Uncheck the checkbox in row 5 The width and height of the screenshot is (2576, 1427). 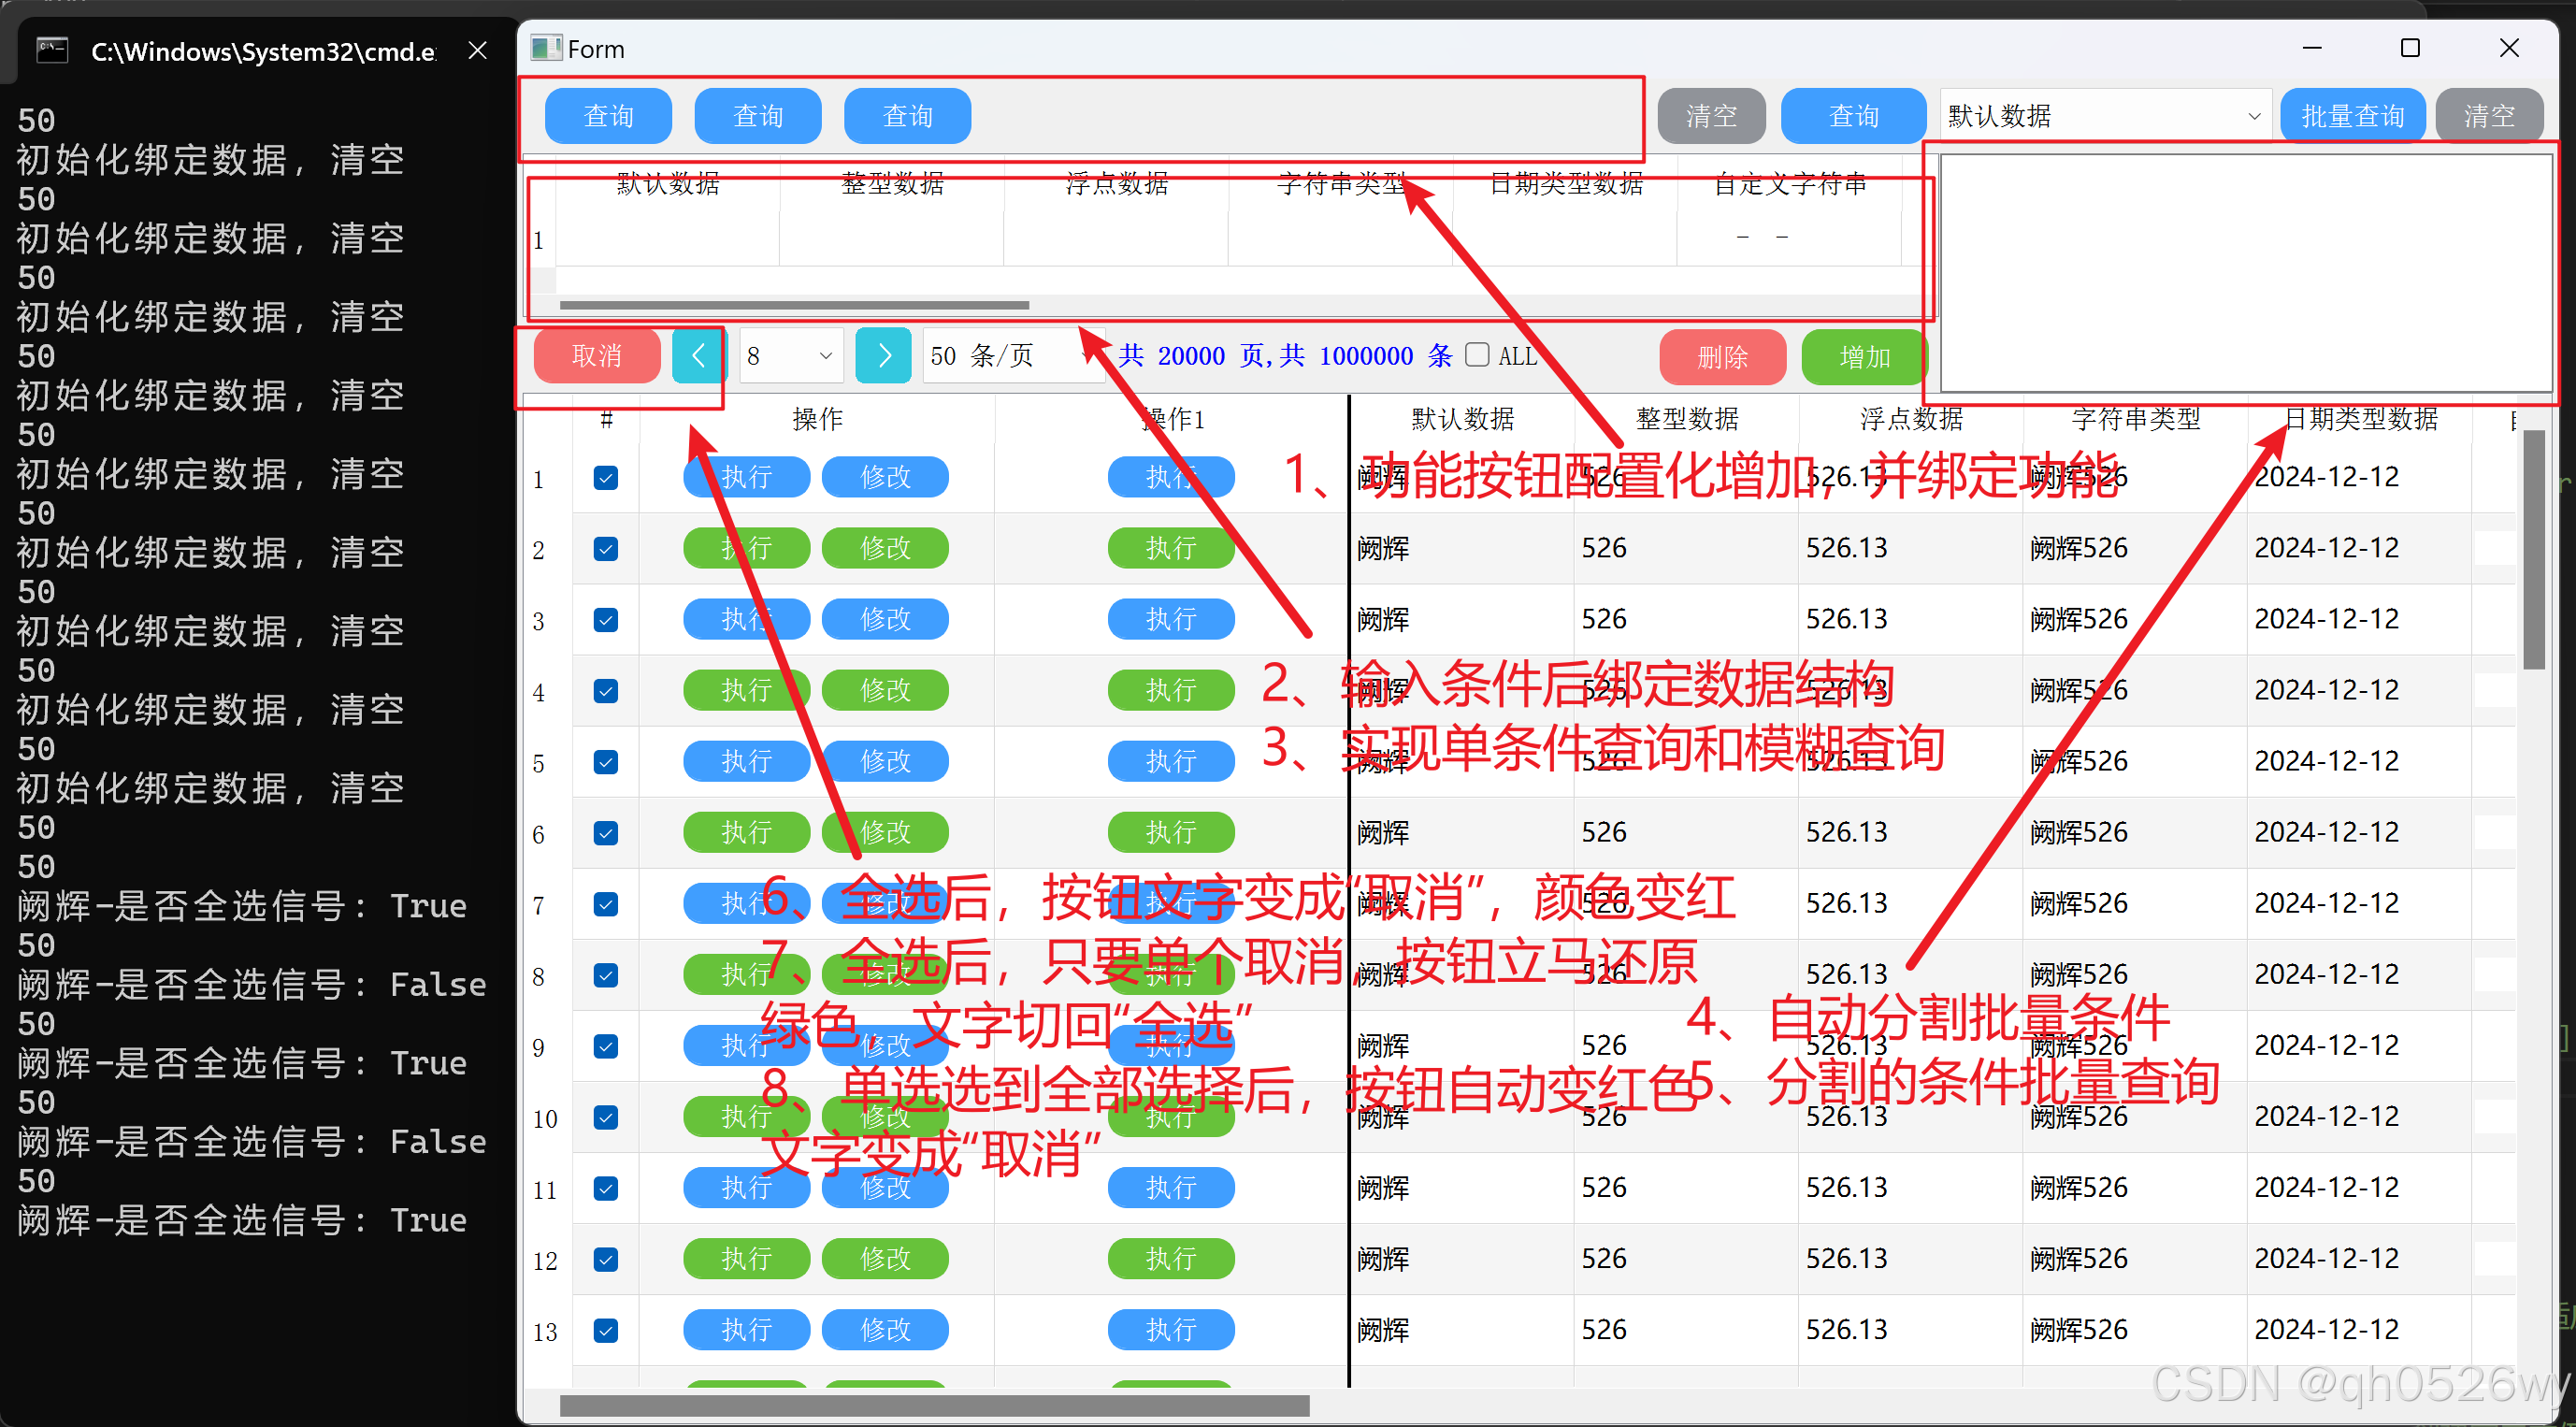pos(606,762)
